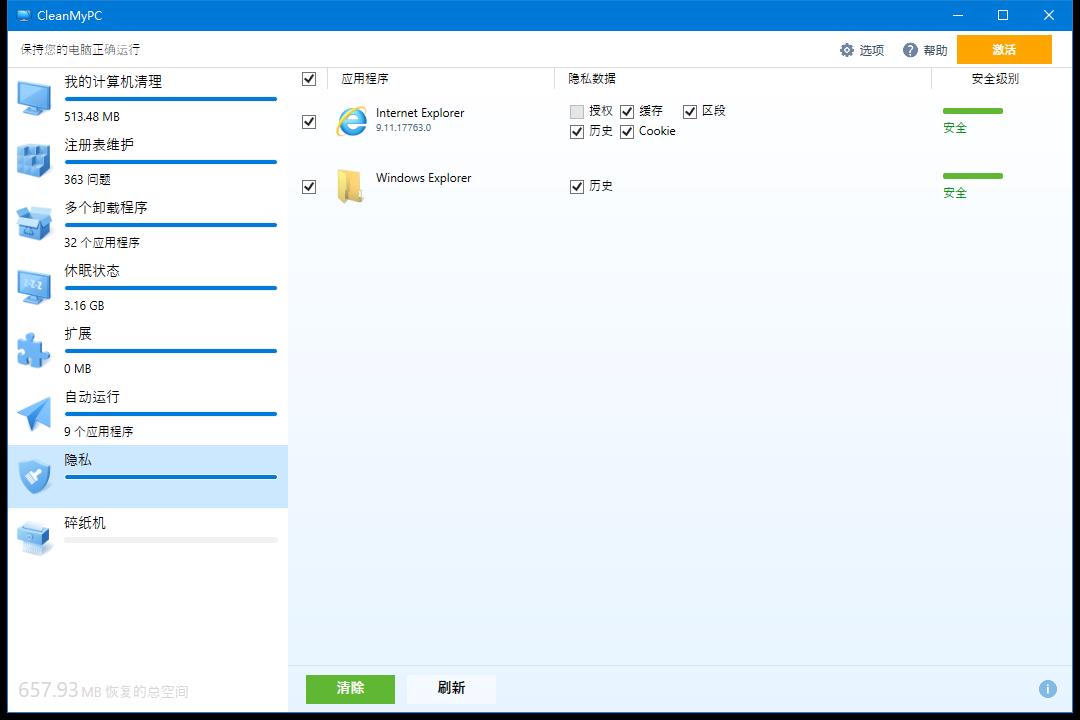Enable the 授权 checkbox for Internet Explorer

coord(577,112)
